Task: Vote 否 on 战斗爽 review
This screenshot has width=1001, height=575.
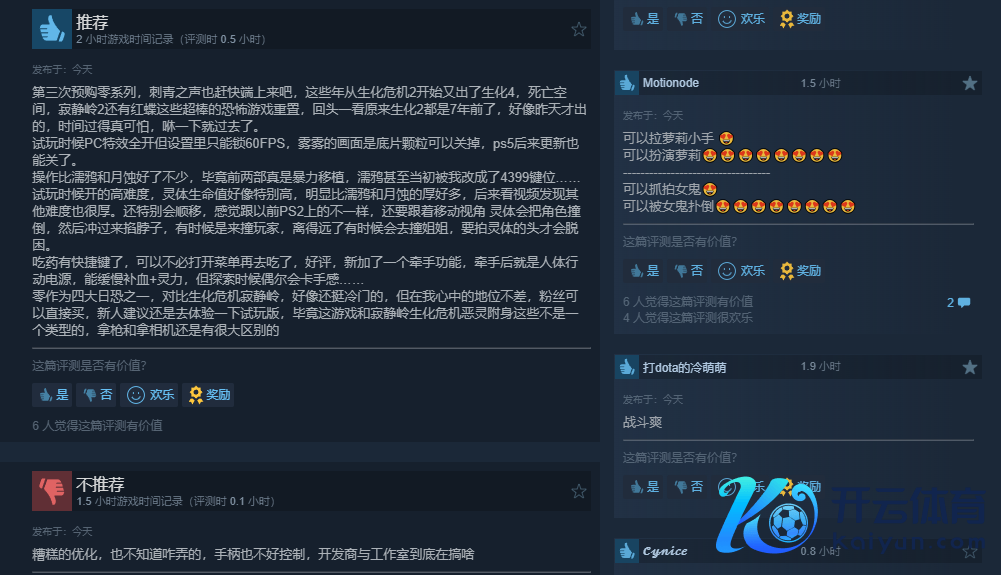Action: 688,487
